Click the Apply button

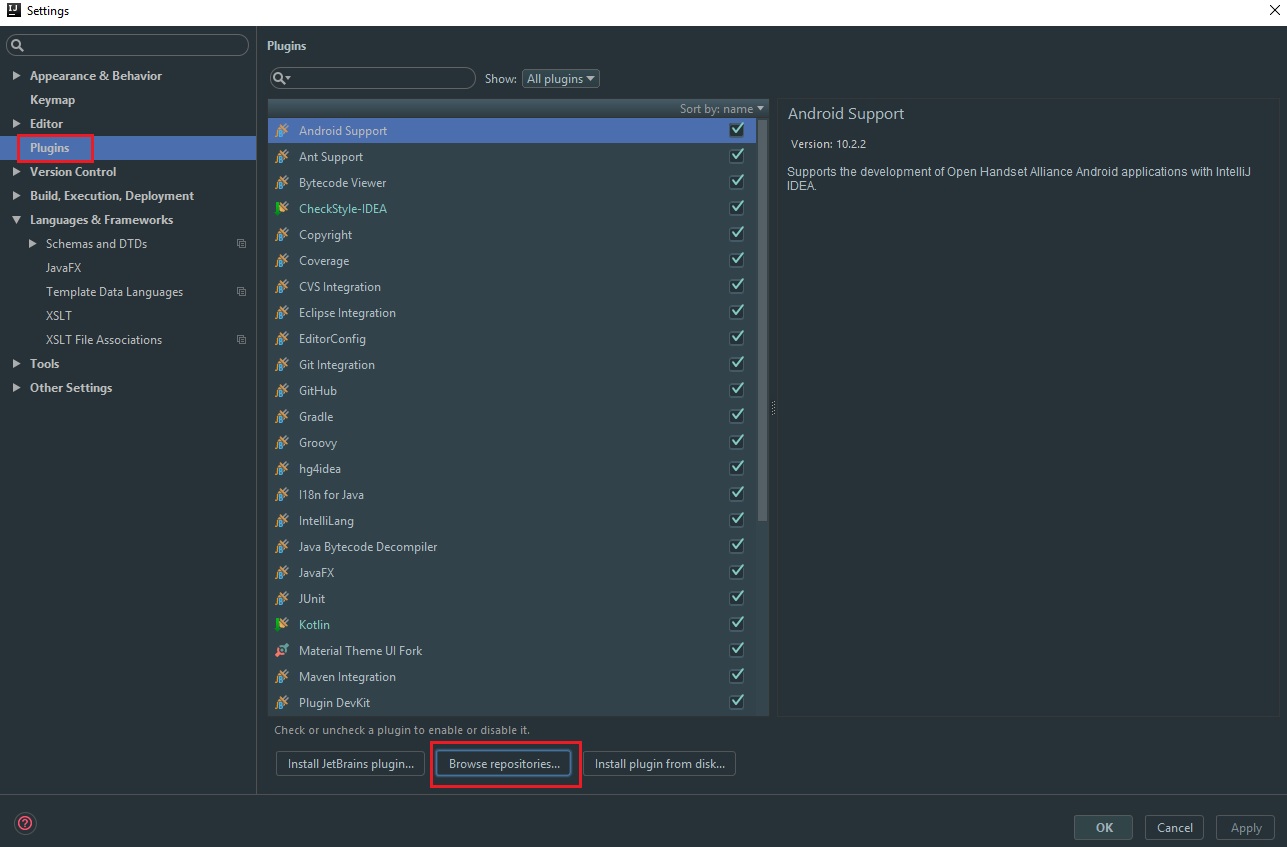tap(1246, 827)
